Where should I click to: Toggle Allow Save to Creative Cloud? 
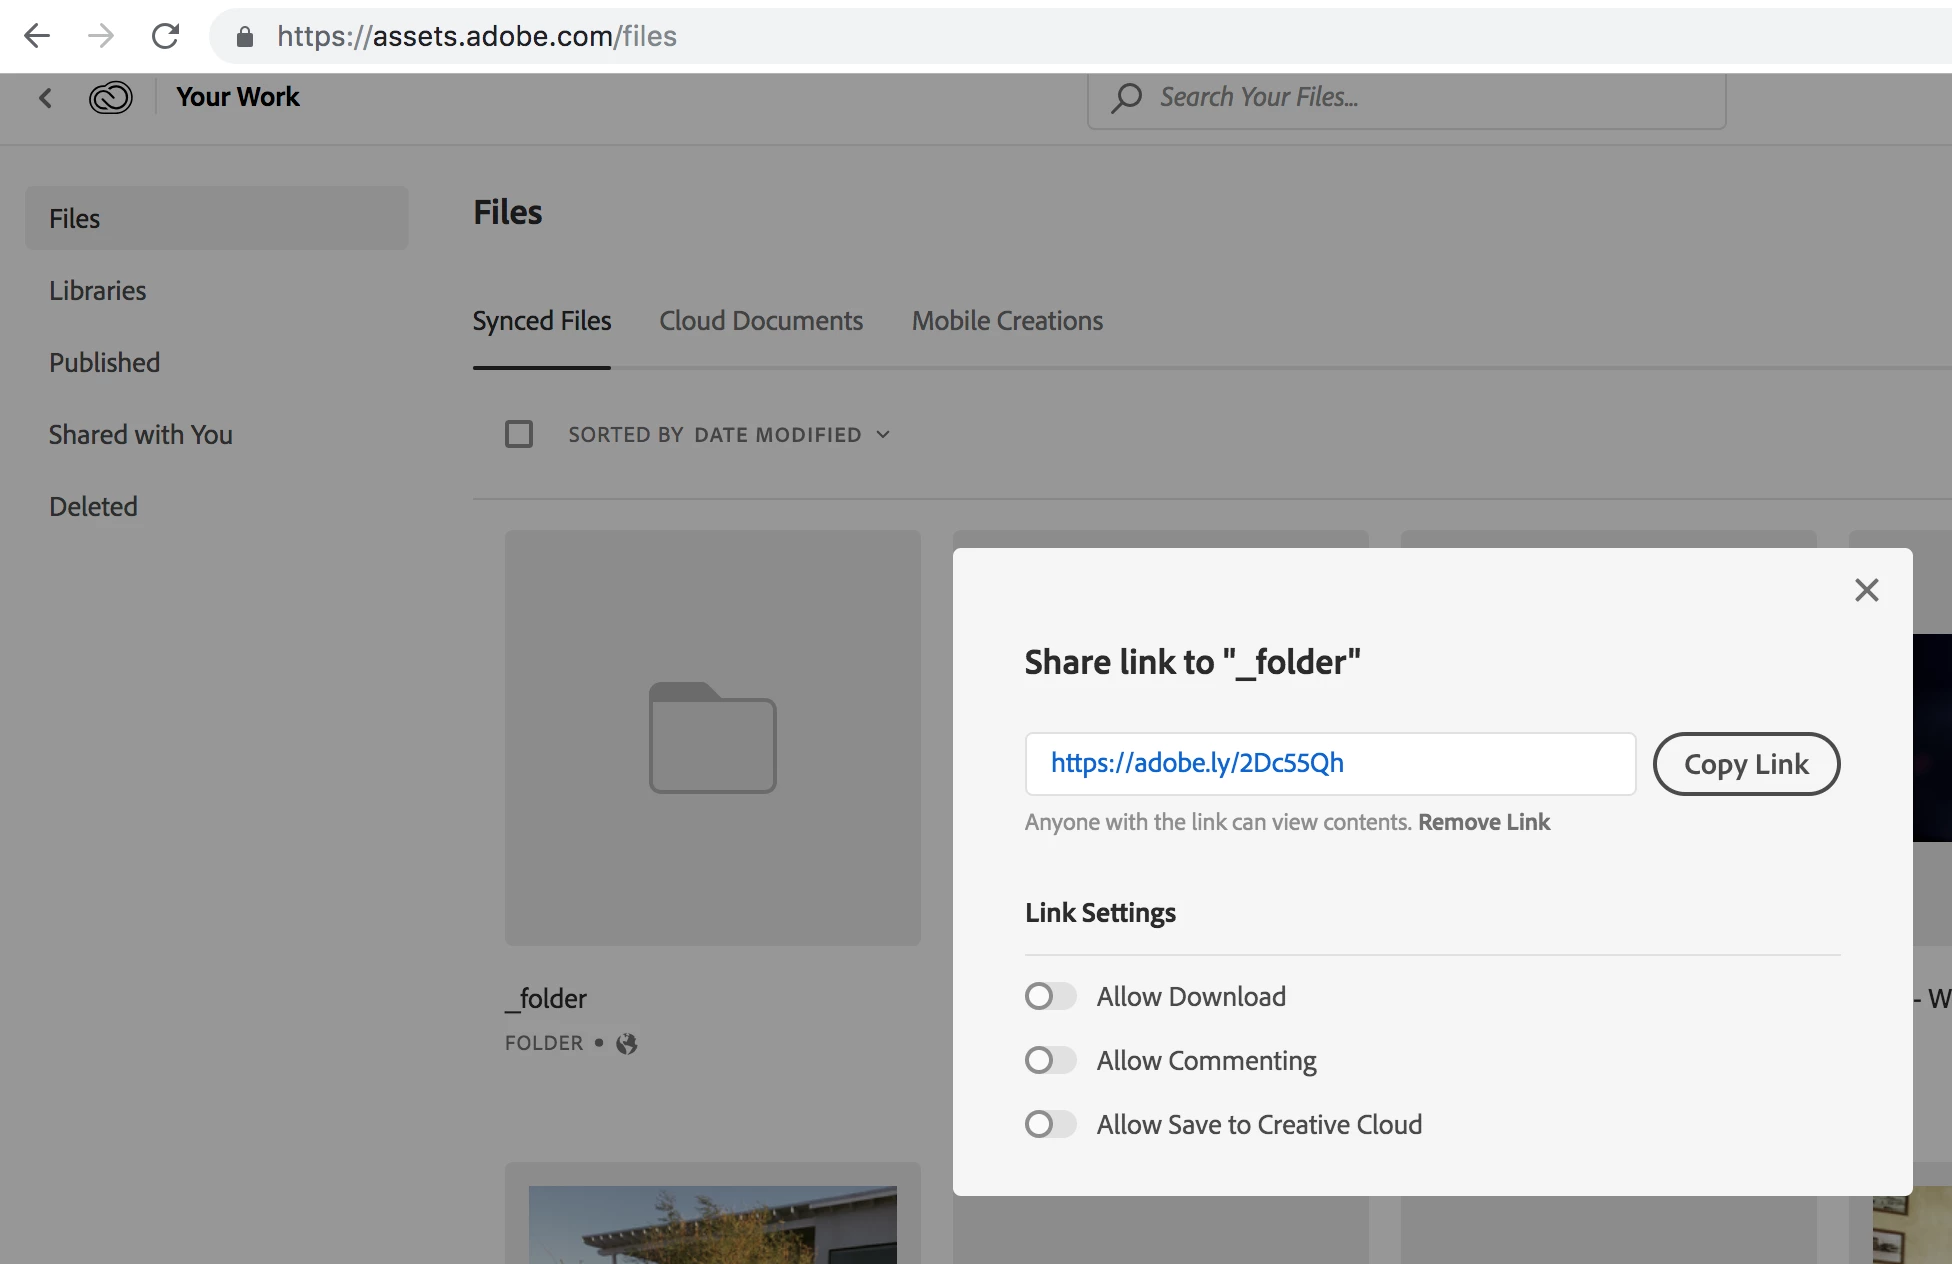pyautogui.click(x=1050, y=1124)
